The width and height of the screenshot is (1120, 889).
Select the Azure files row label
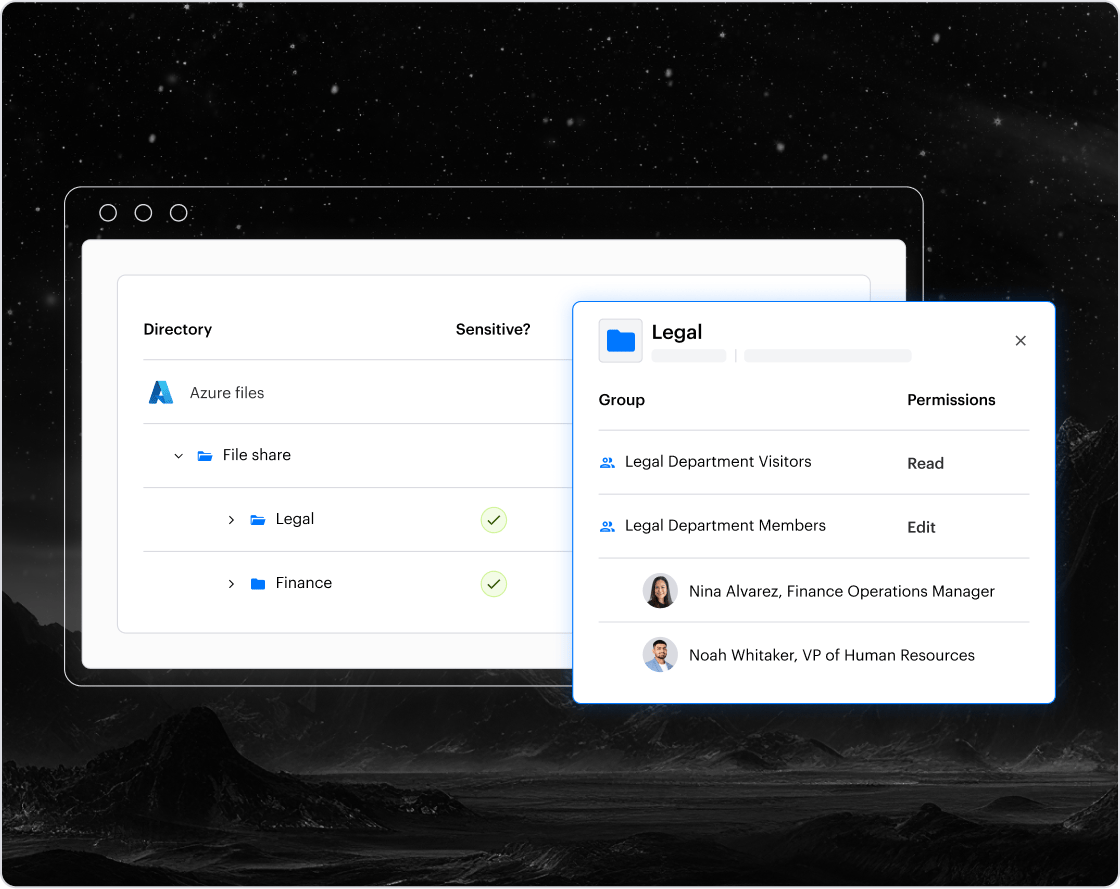click(227, 393)
